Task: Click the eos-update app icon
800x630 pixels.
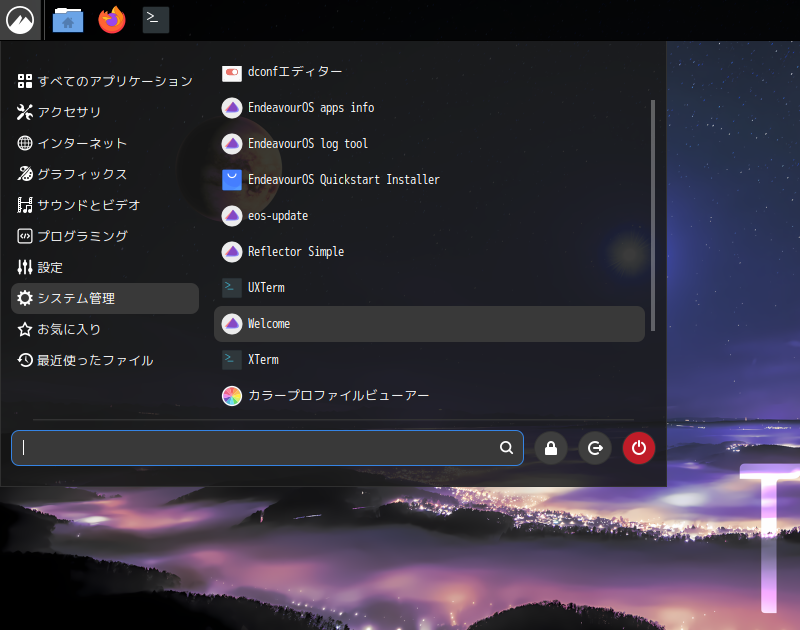Action: [x=232, y=216]
